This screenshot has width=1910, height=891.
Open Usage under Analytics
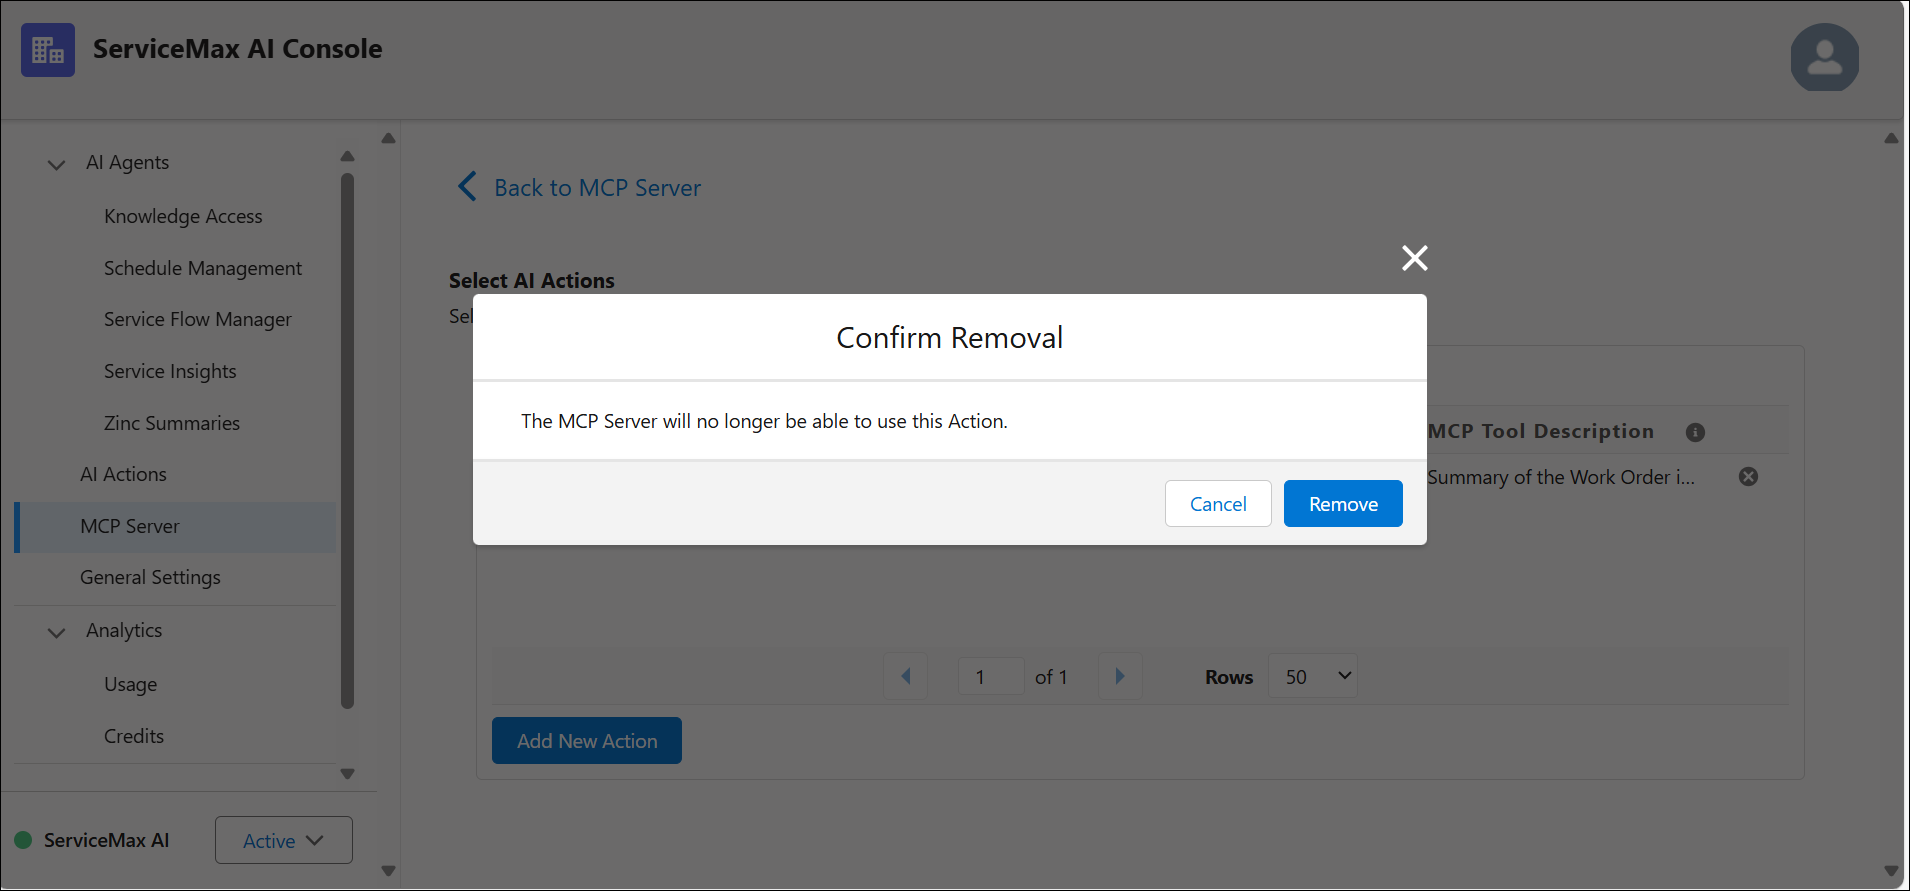130,684
